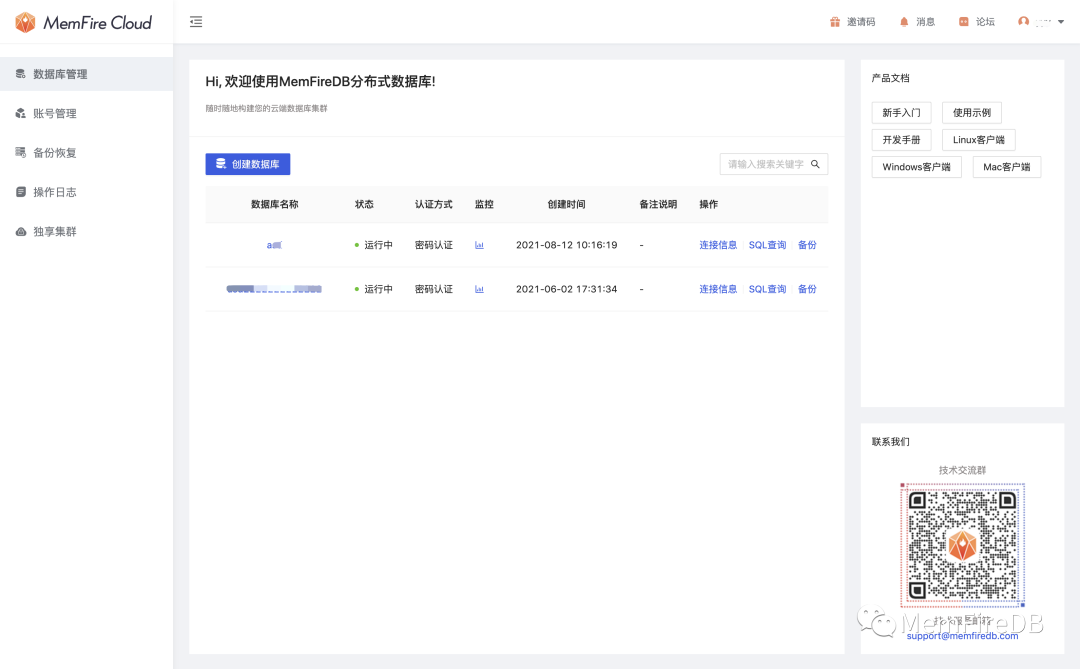This screenshot has width=1080, height=669.
Task: Select 独享集群 in the sidebar
Action: (x=87, y=231)
